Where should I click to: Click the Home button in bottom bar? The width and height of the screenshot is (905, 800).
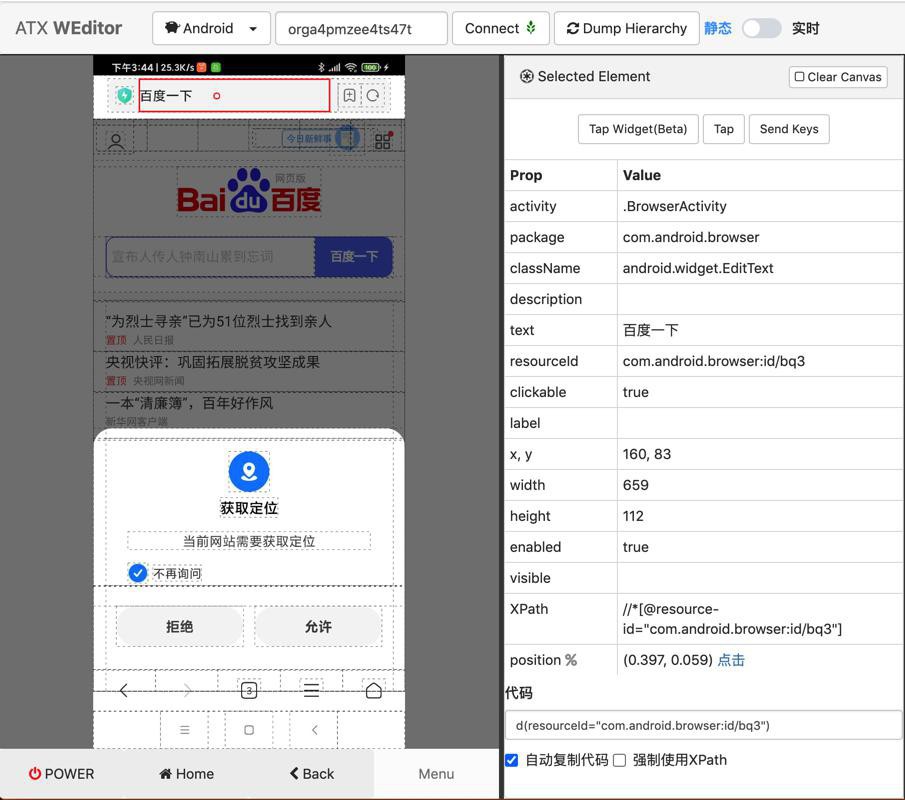186,773
